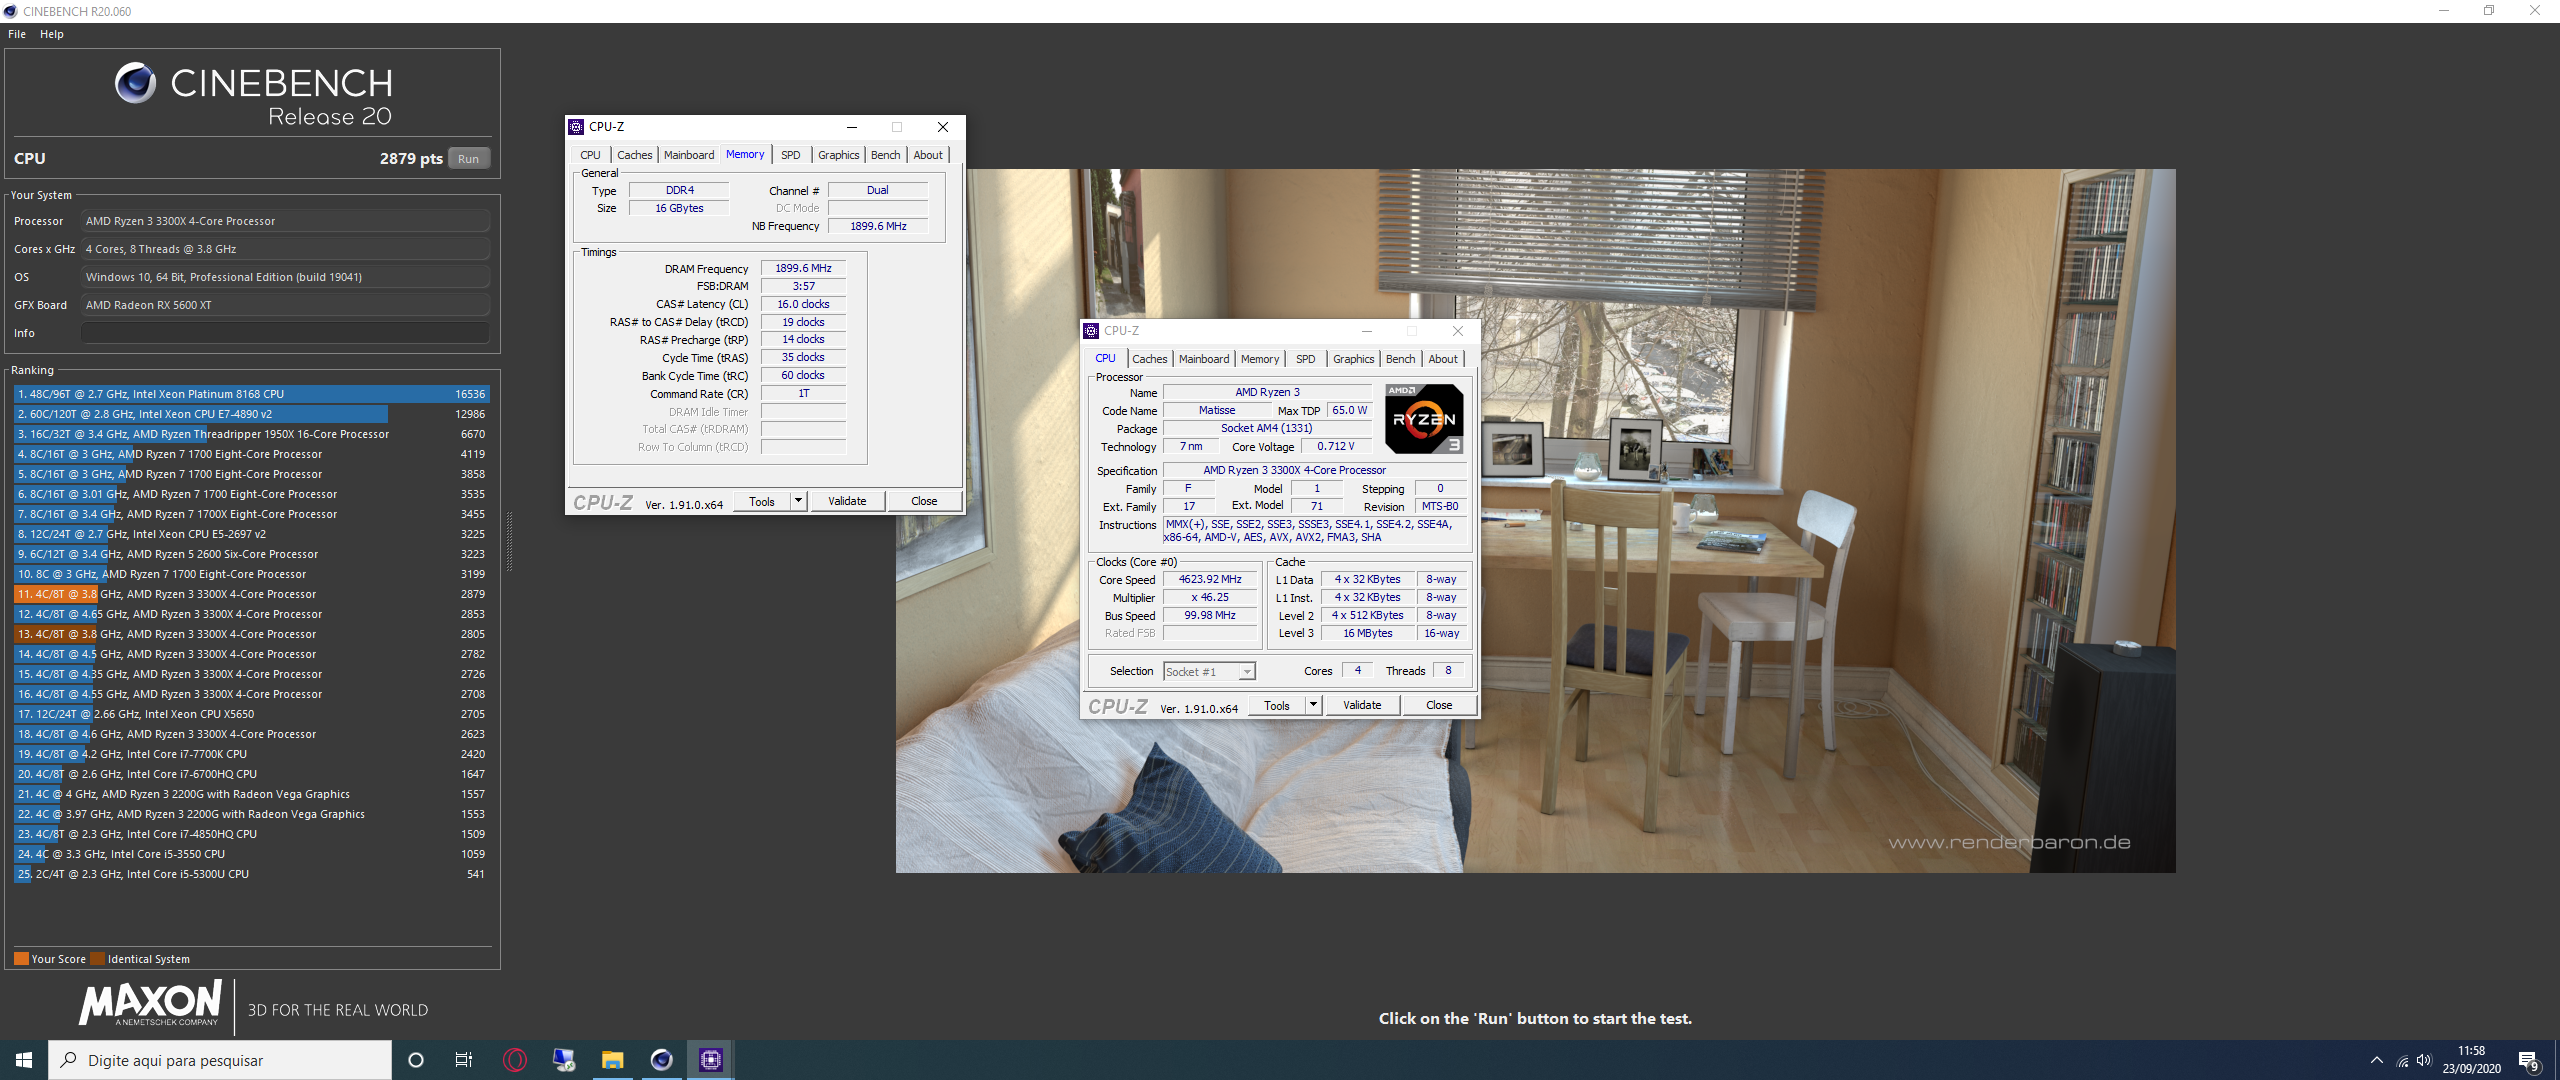
Task: Click Tools button in Memory CPU-Z window
Action: point(762,501)
